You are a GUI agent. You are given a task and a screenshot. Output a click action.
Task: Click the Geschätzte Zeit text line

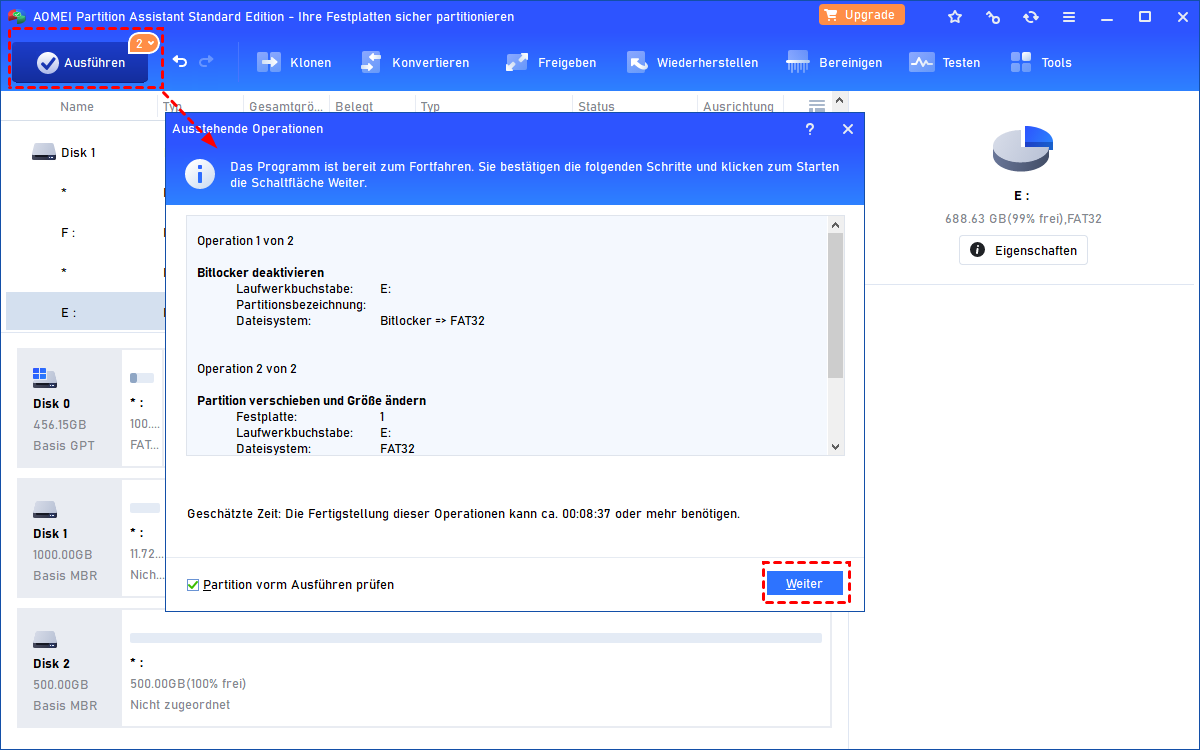point(464,514)
